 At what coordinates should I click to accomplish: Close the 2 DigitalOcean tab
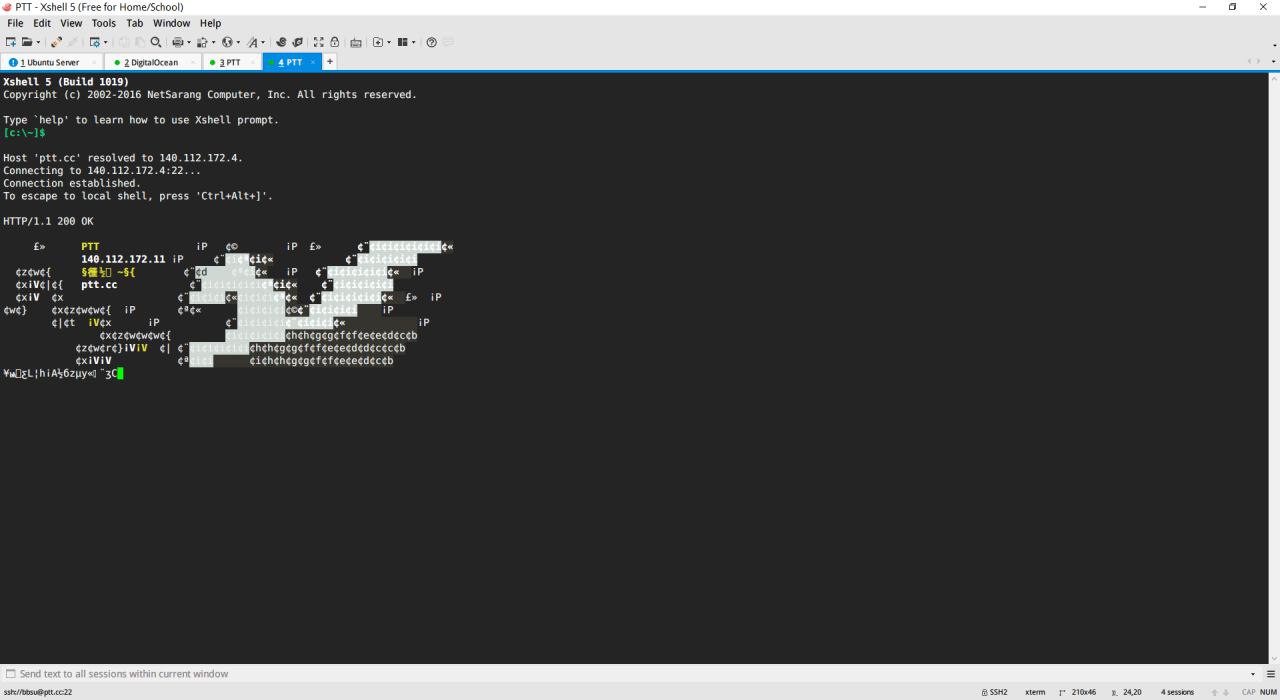coord(193,62)
